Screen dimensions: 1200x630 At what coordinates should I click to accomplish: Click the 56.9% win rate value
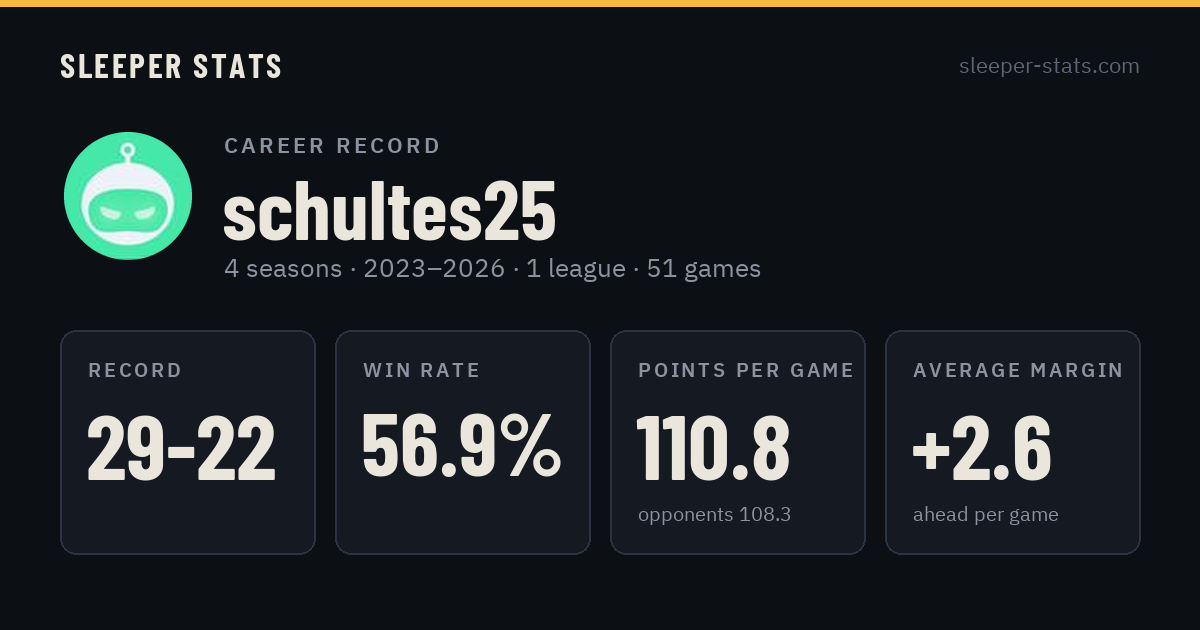tap(461, 447)
